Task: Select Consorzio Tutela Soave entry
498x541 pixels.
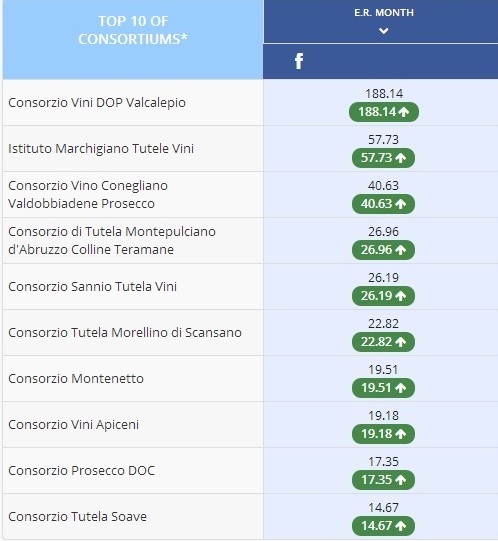Action: pyautogui.click(x=78, y=517)
